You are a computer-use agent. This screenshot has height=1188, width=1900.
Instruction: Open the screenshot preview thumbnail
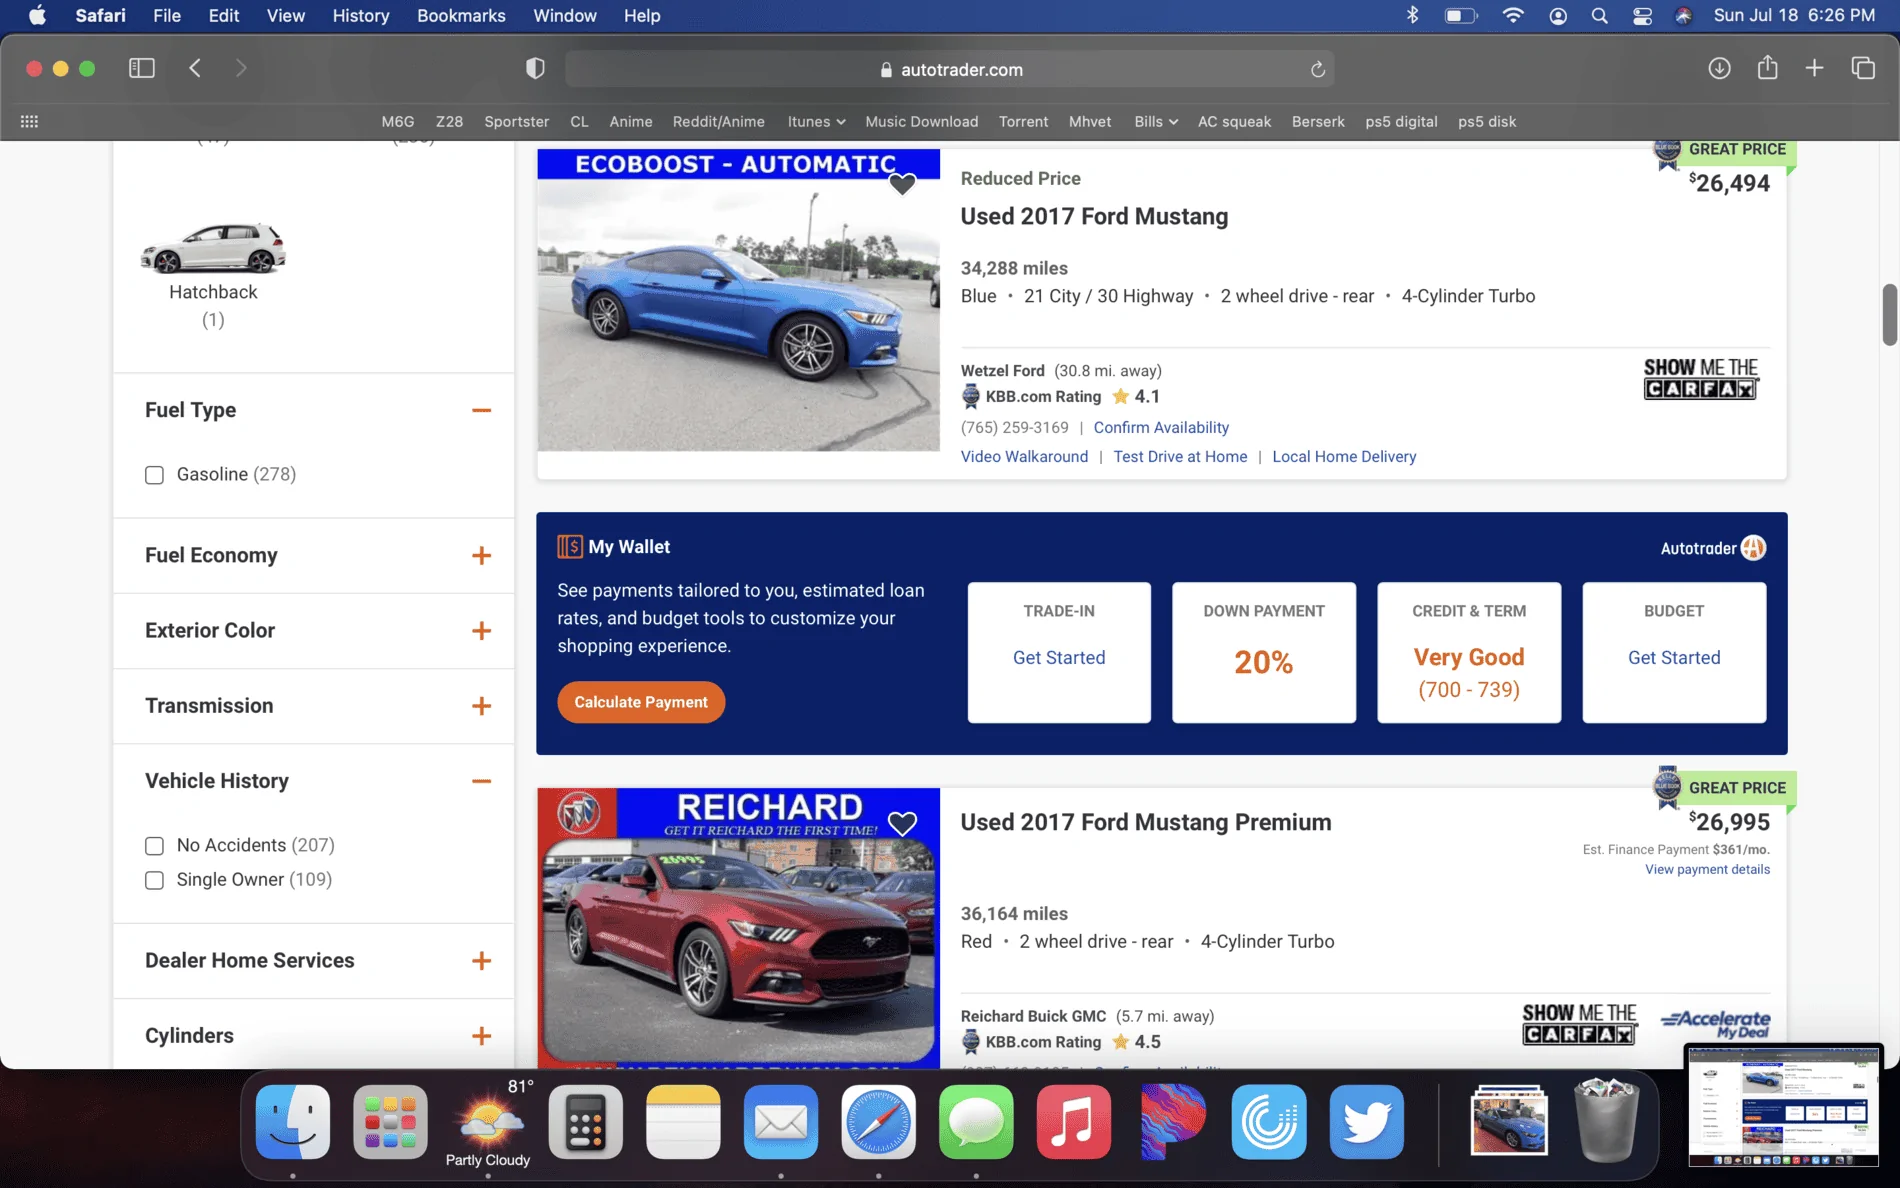point(1783,1106)
